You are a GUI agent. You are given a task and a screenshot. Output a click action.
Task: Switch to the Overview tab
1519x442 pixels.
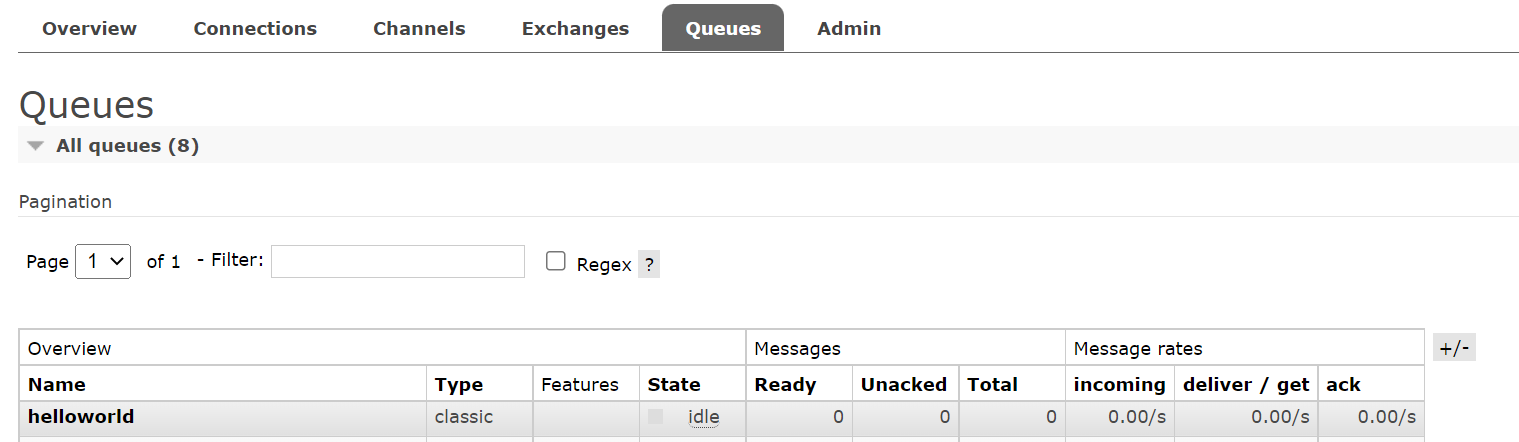click(x=89, y=28)
